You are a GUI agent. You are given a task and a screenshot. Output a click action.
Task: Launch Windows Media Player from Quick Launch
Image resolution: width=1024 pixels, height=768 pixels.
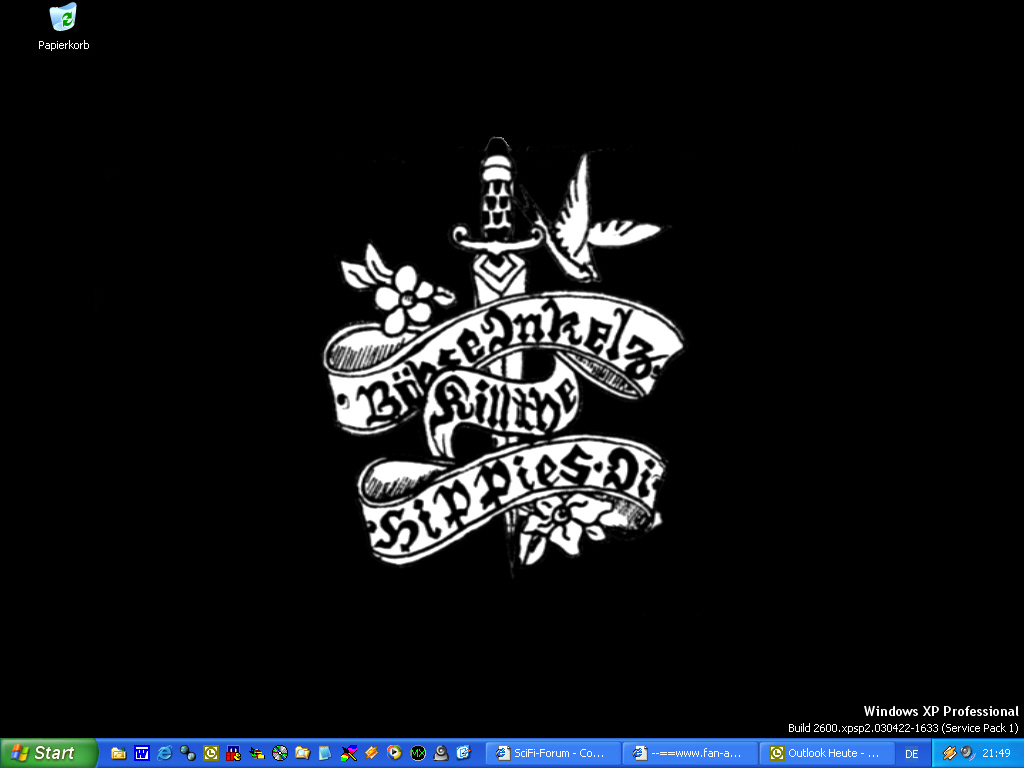pos(395,753)
